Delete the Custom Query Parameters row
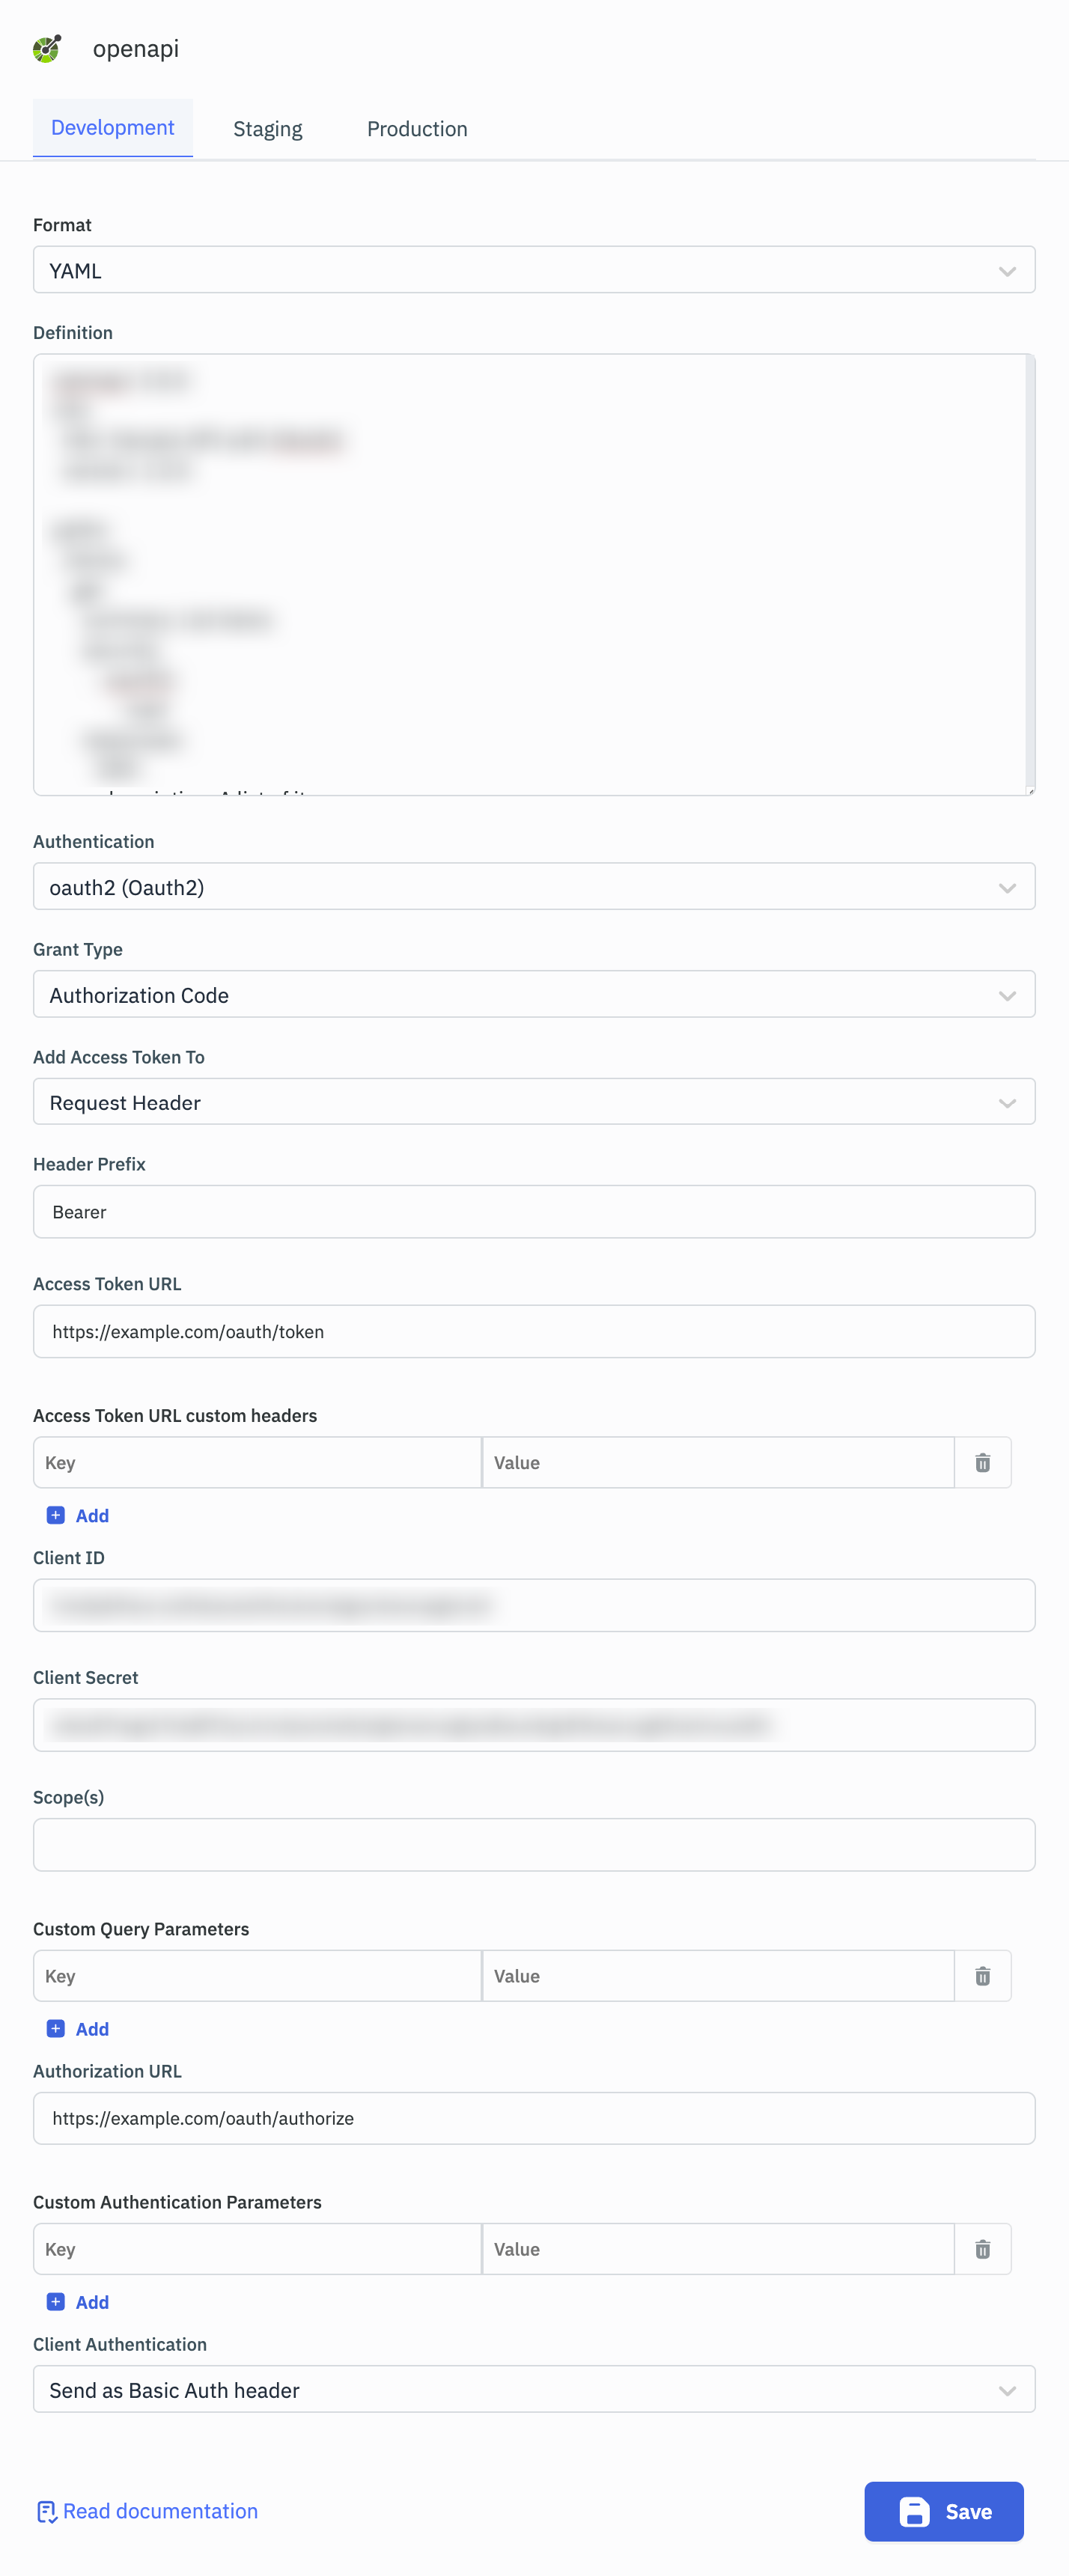The width and height of the screenshot is (1069, 2576). (982, 1975)
